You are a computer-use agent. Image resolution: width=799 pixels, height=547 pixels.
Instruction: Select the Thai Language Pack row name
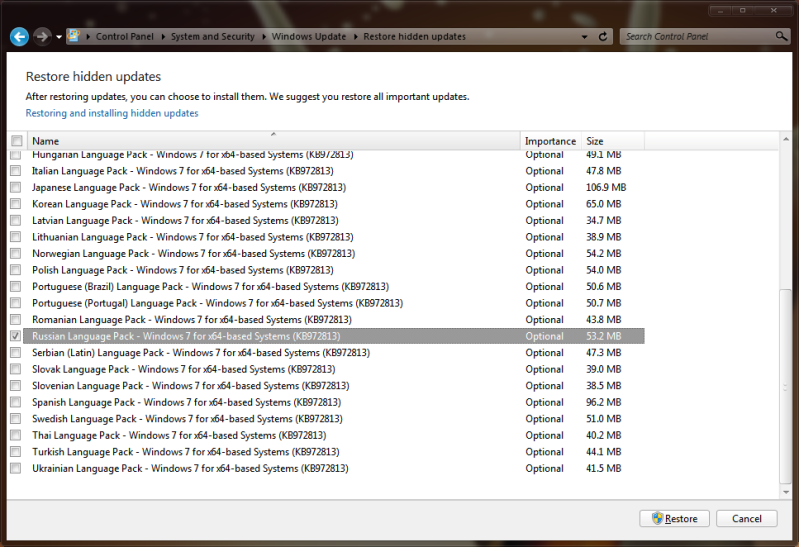(179, 435)
